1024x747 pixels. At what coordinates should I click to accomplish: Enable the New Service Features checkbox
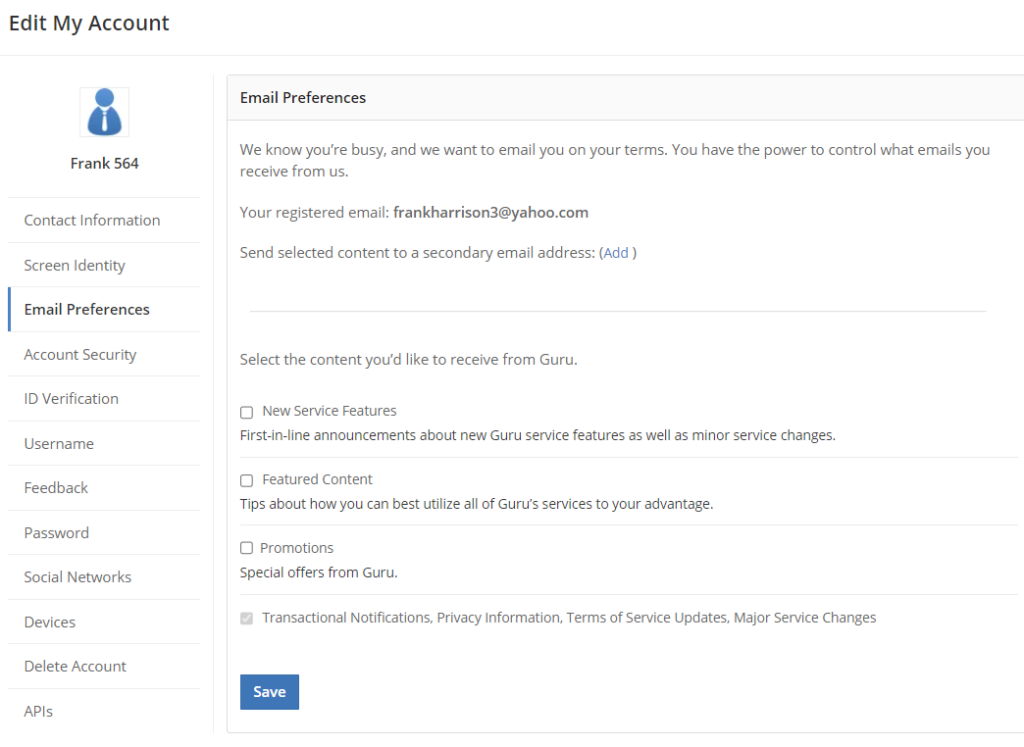pos(247,412)
